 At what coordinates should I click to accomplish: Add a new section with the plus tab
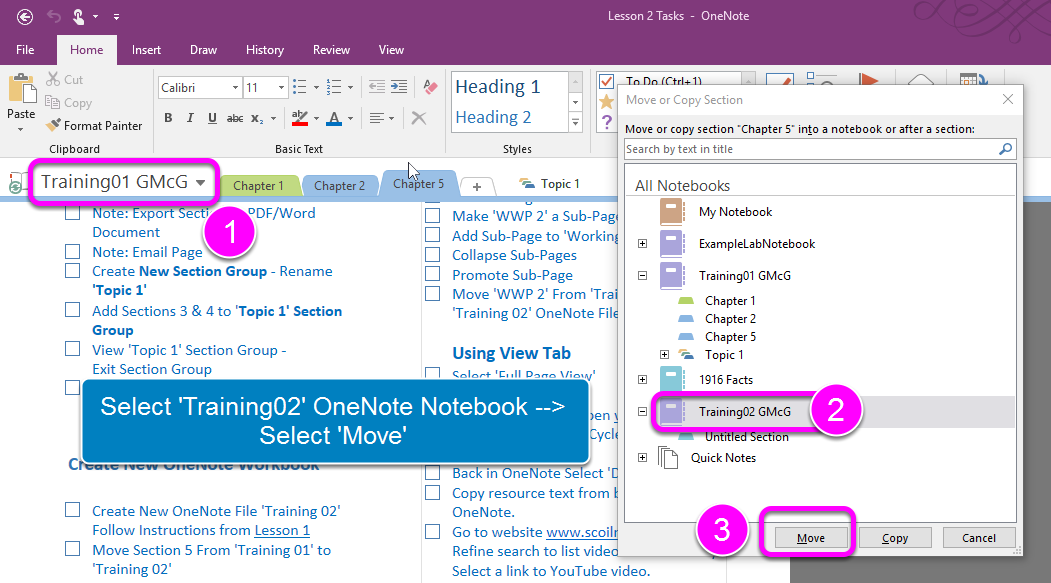(x=477, y=186)
